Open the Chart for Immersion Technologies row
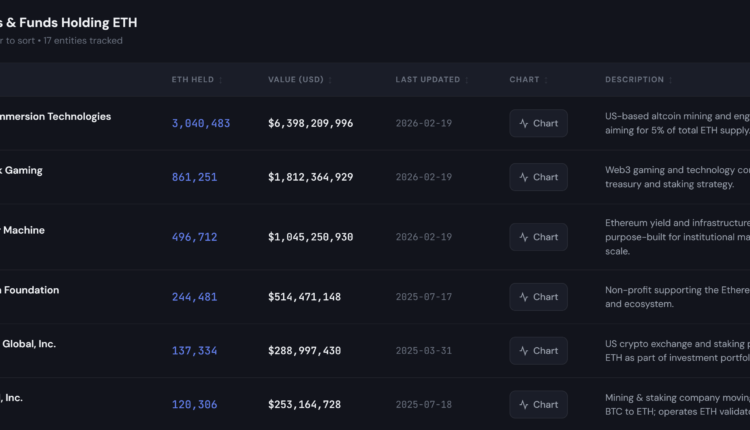The height and width of the screenshot is (430, 750). (538, 123)
